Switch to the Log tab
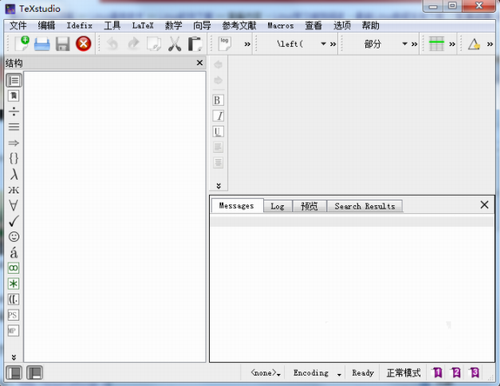This screenshot has height=386, width=500. (277, 206)
